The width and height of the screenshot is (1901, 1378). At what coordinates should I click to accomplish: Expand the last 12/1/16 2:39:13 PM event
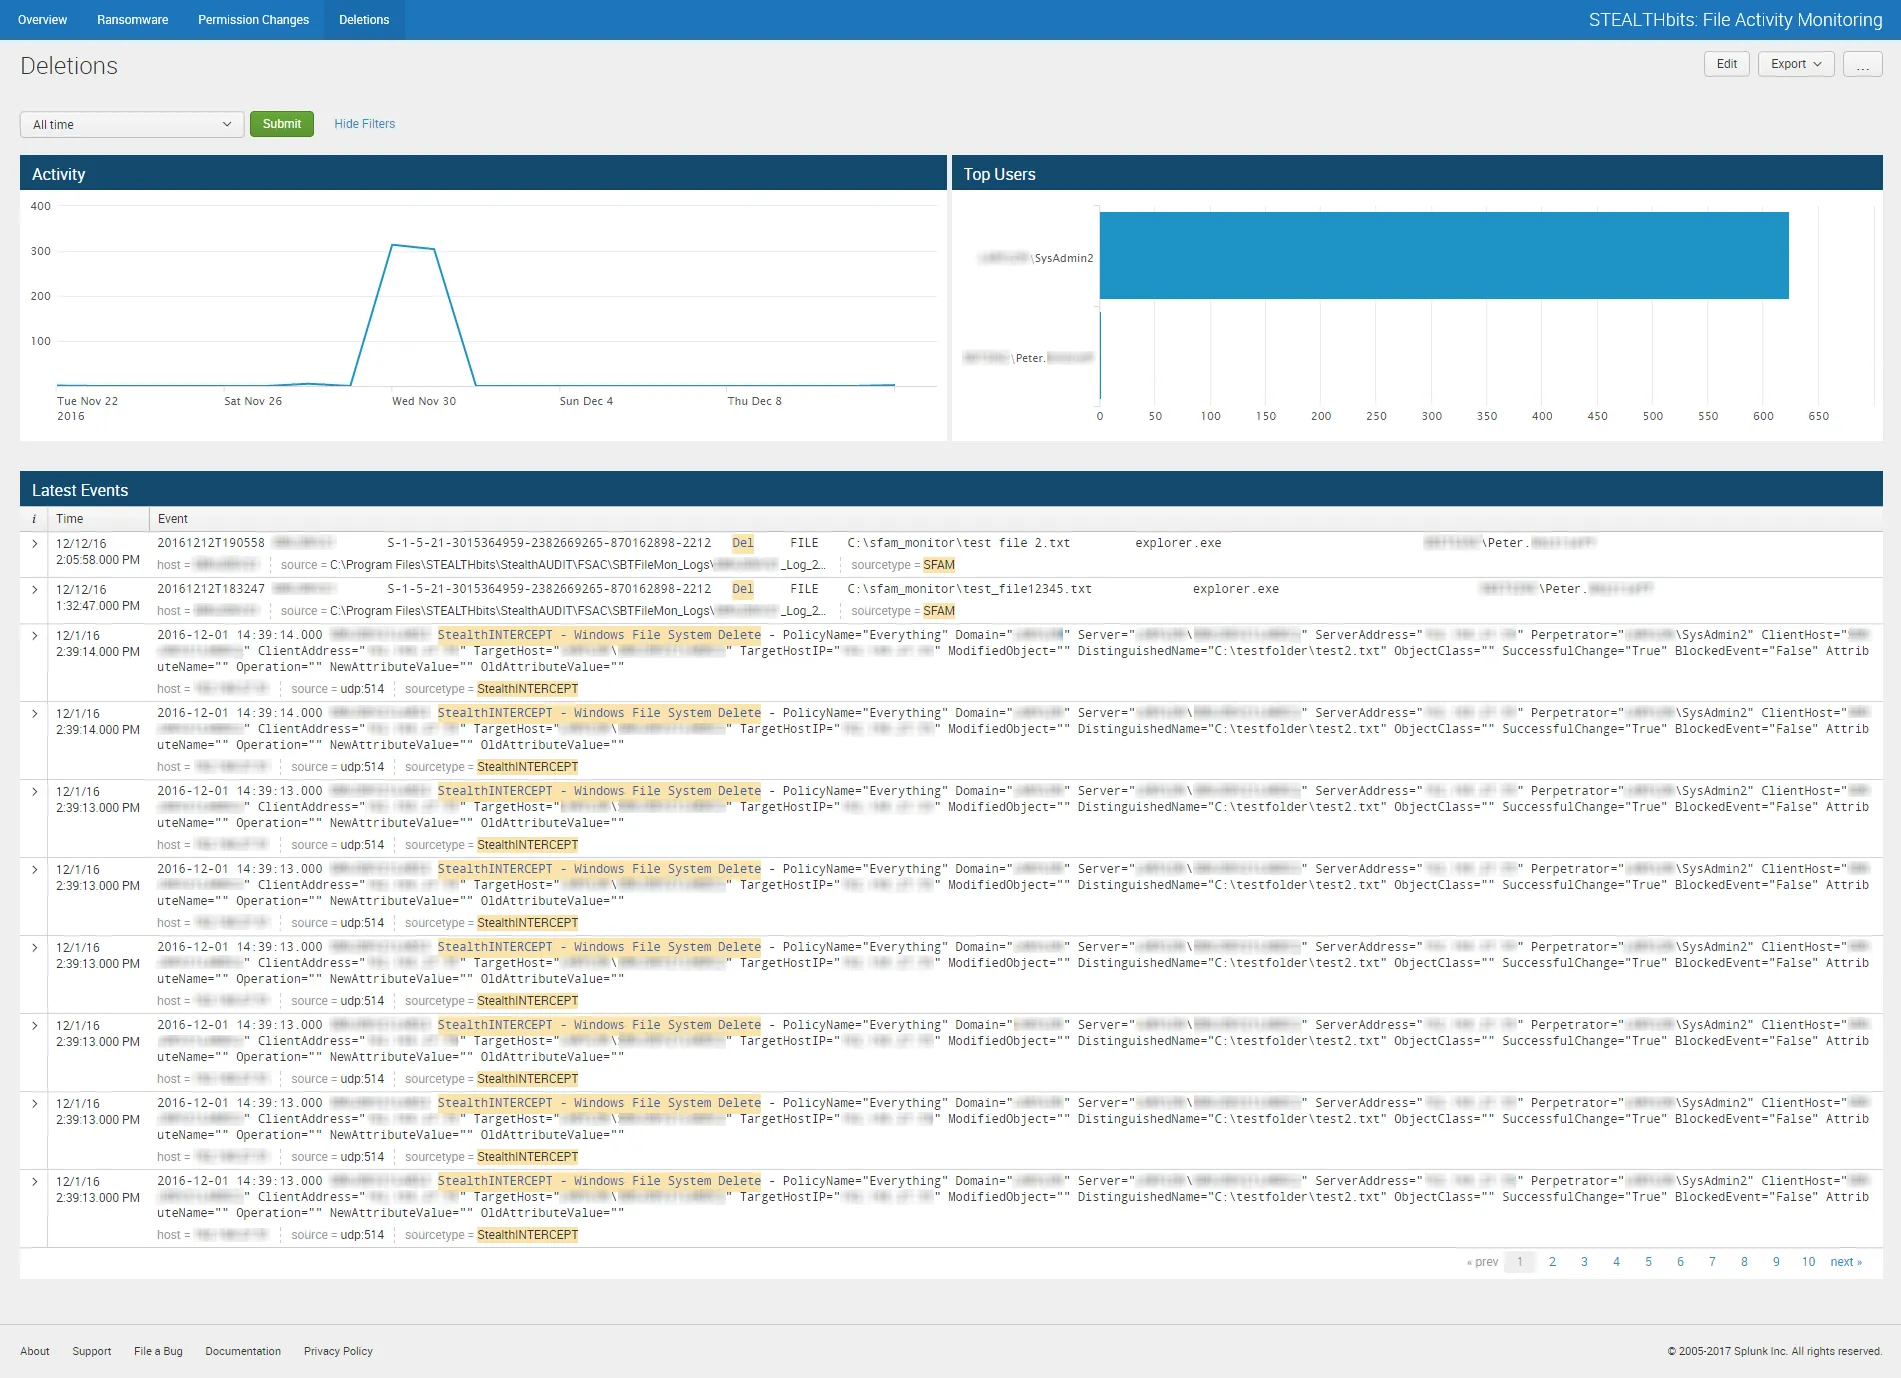[34, 1182]
